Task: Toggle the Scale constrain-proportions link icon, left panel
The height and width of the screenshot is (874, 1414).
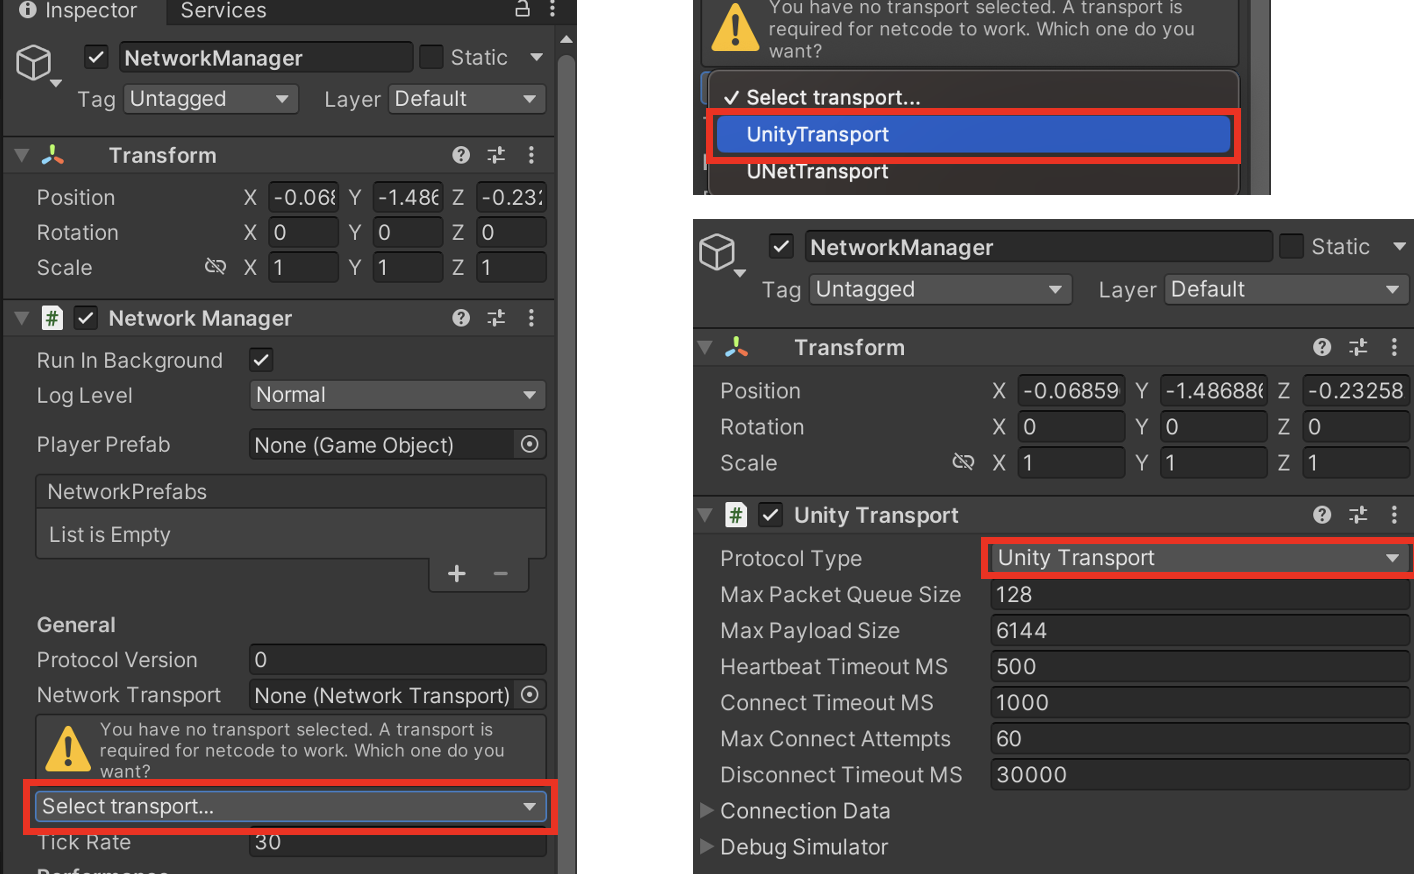Action: tap(215, 266)
